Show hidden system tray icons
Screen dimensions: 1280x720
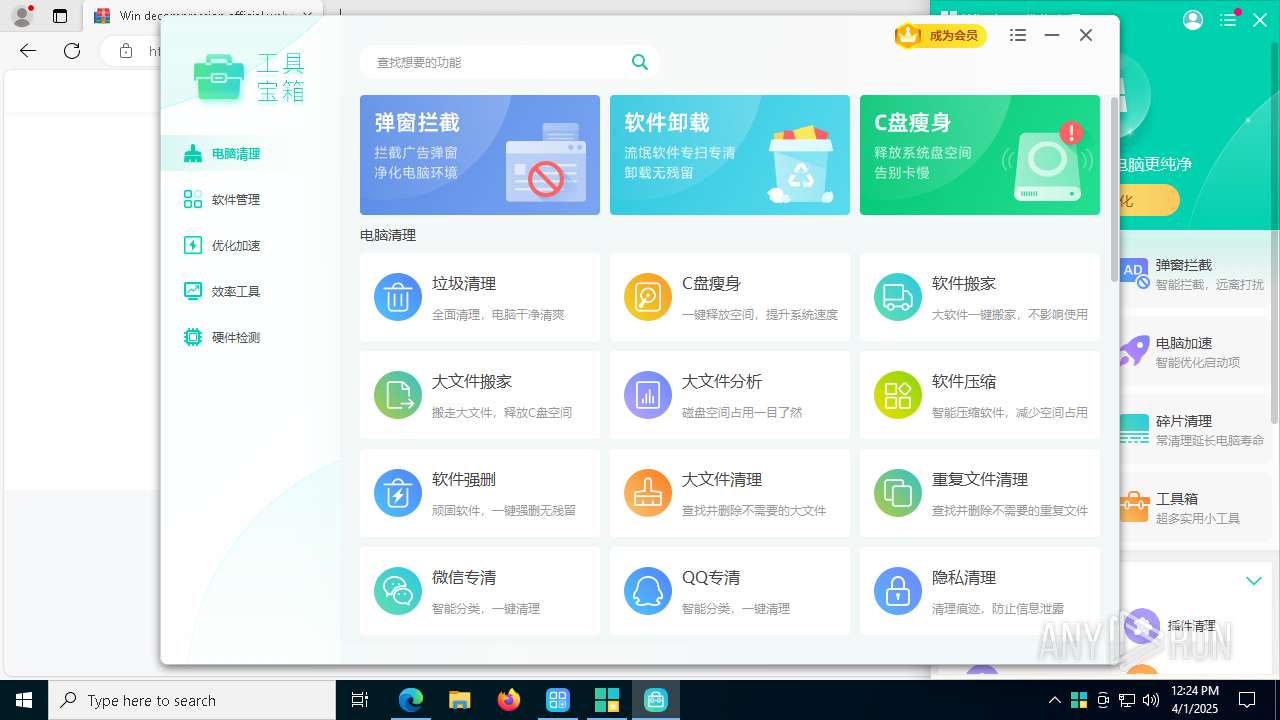1054,700
